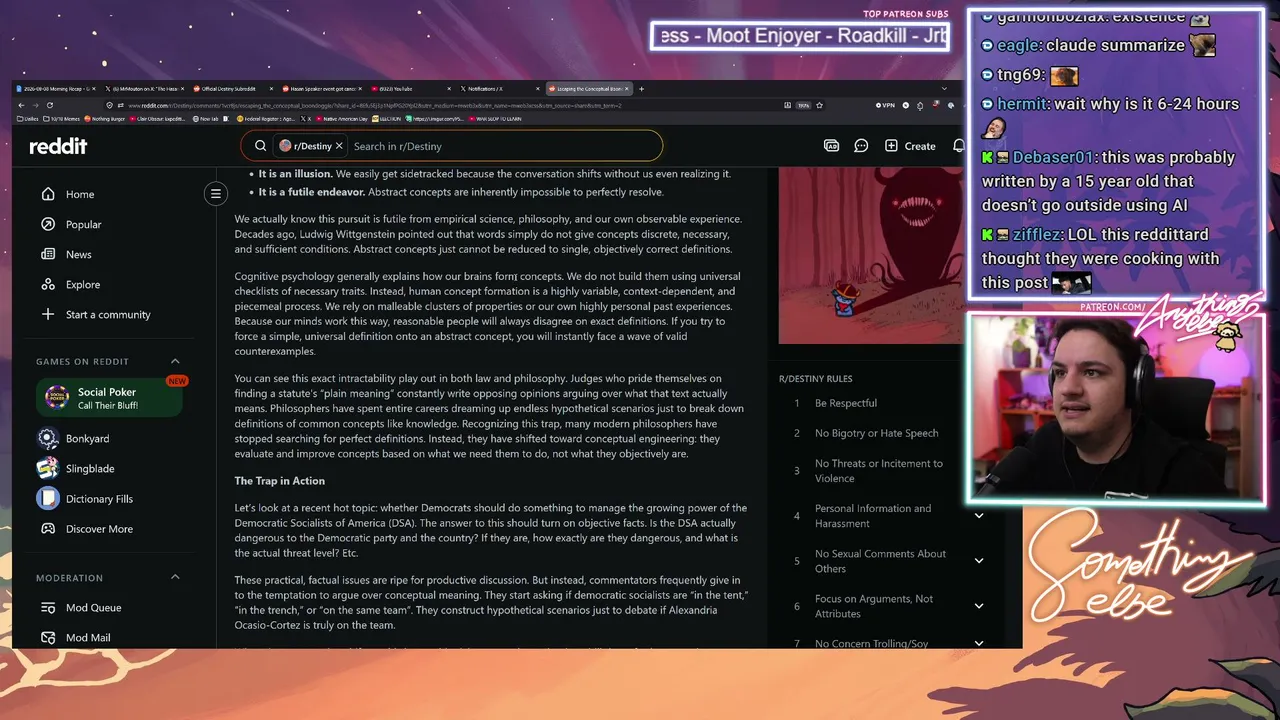Click the Reddit advertise AD icon

click(831, 146)
